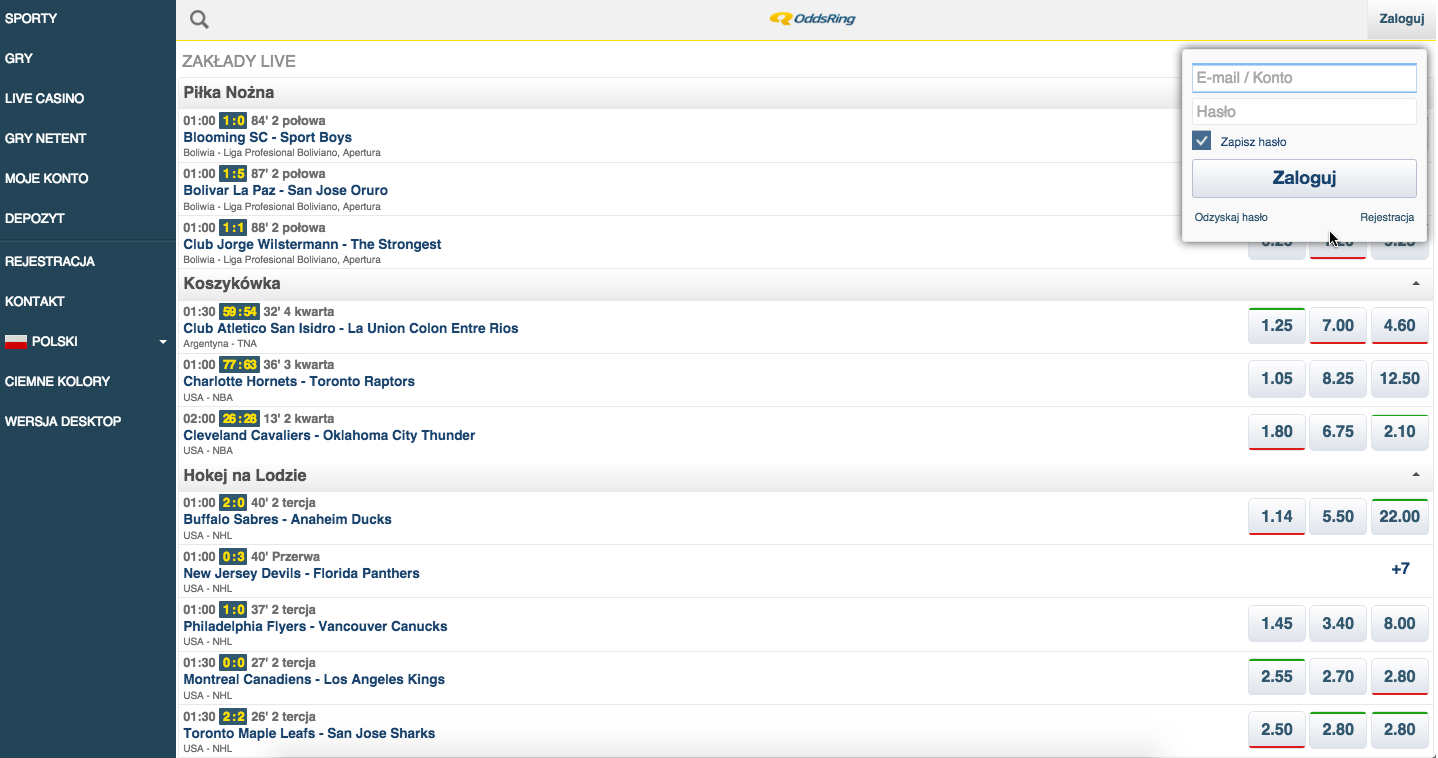This screenshot has width=1438, height=758.
Task: Open Club Jorge Wilstermann - The Strongest match
Action: (312, 244)
